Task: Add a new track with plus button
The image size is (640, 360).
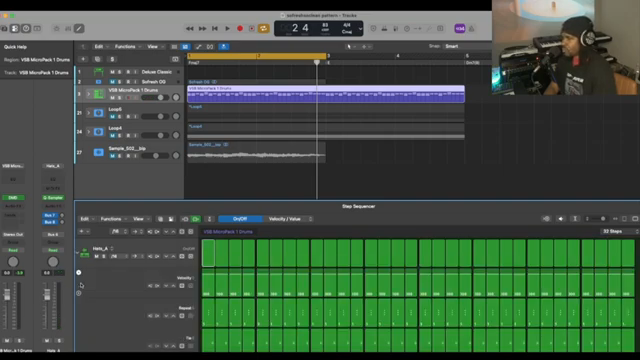Action: [83, 59]
